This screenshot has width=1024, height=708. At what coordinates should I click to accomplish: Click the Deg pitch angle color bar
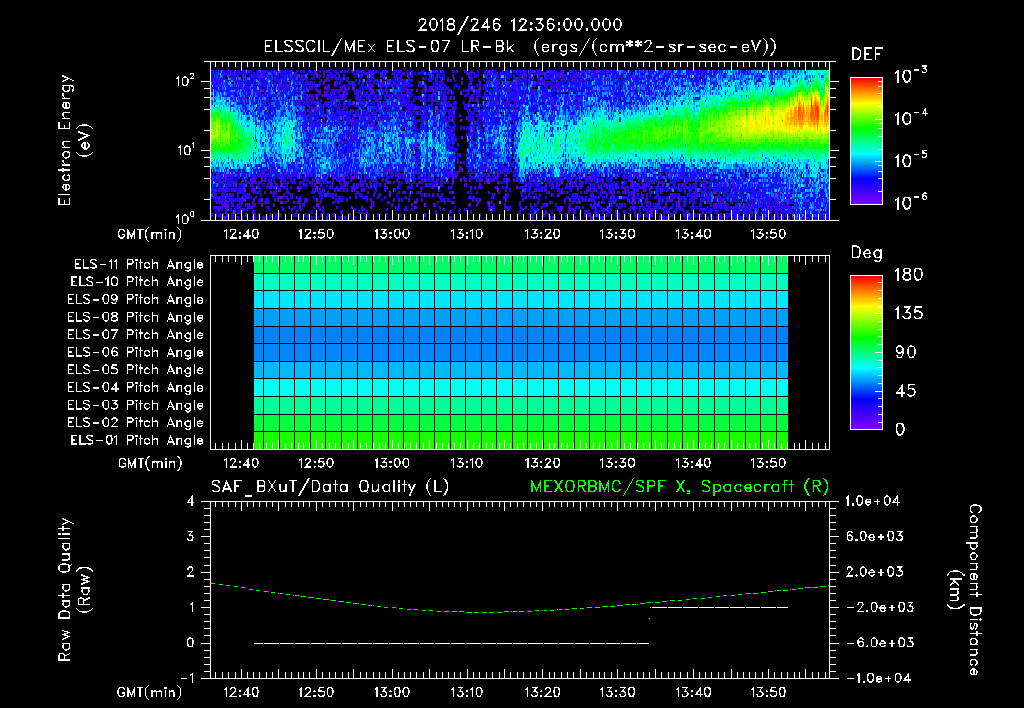click(866, 352)
